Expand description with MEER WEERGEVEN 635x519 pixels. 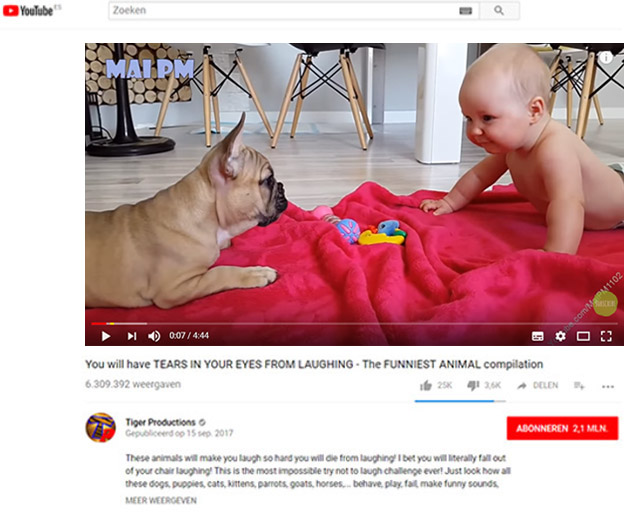pos(161,500)
